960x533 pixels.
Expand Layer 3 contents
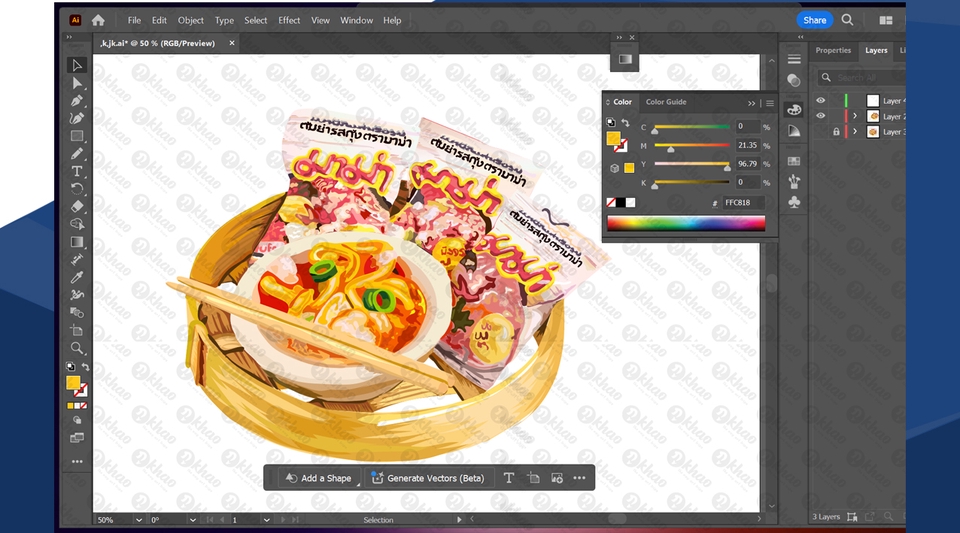pyautogui.click(x=855, y=132)
